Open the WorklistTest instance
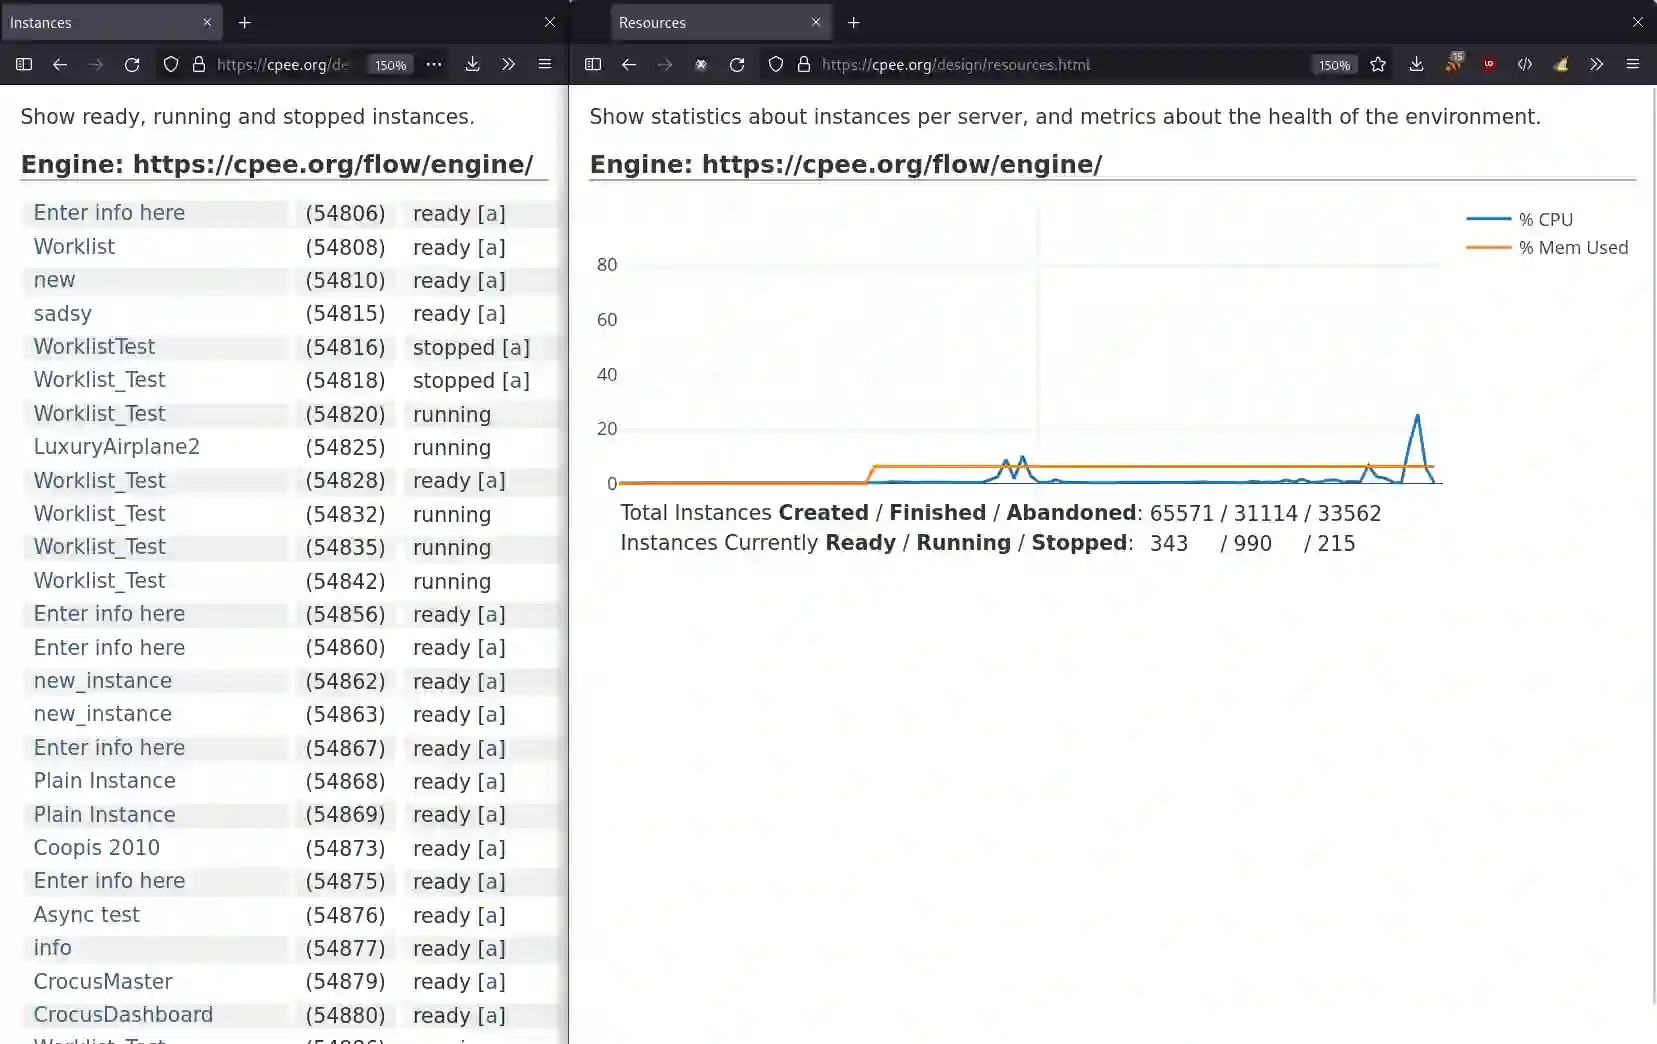1657x1044 pixels. (94, 347)
